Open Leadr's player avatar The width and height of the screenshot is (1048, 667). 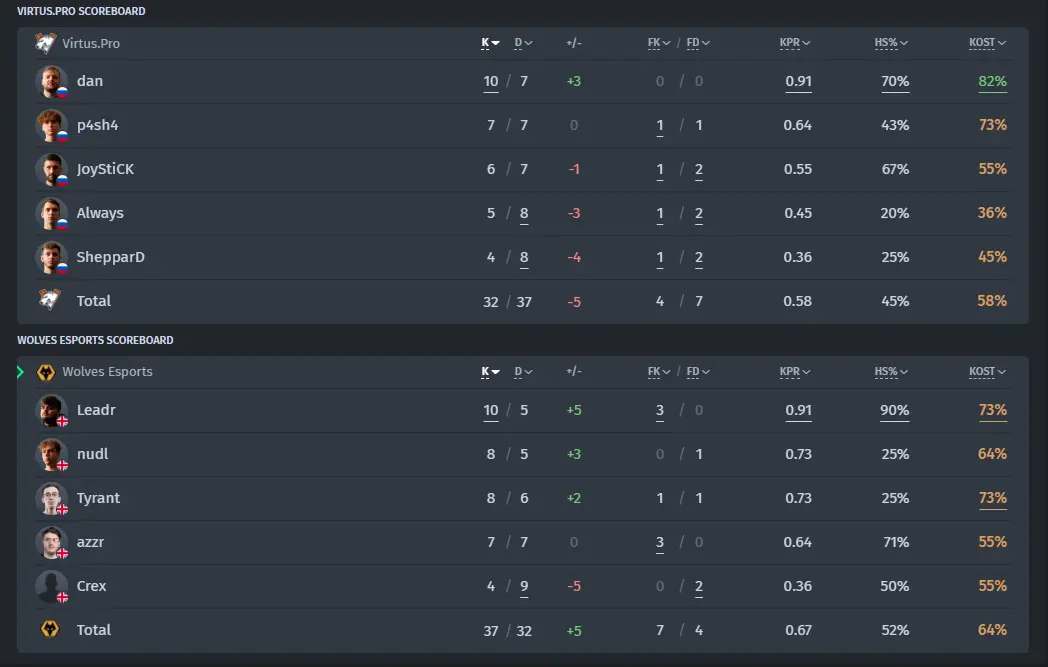tap(51, 410)
